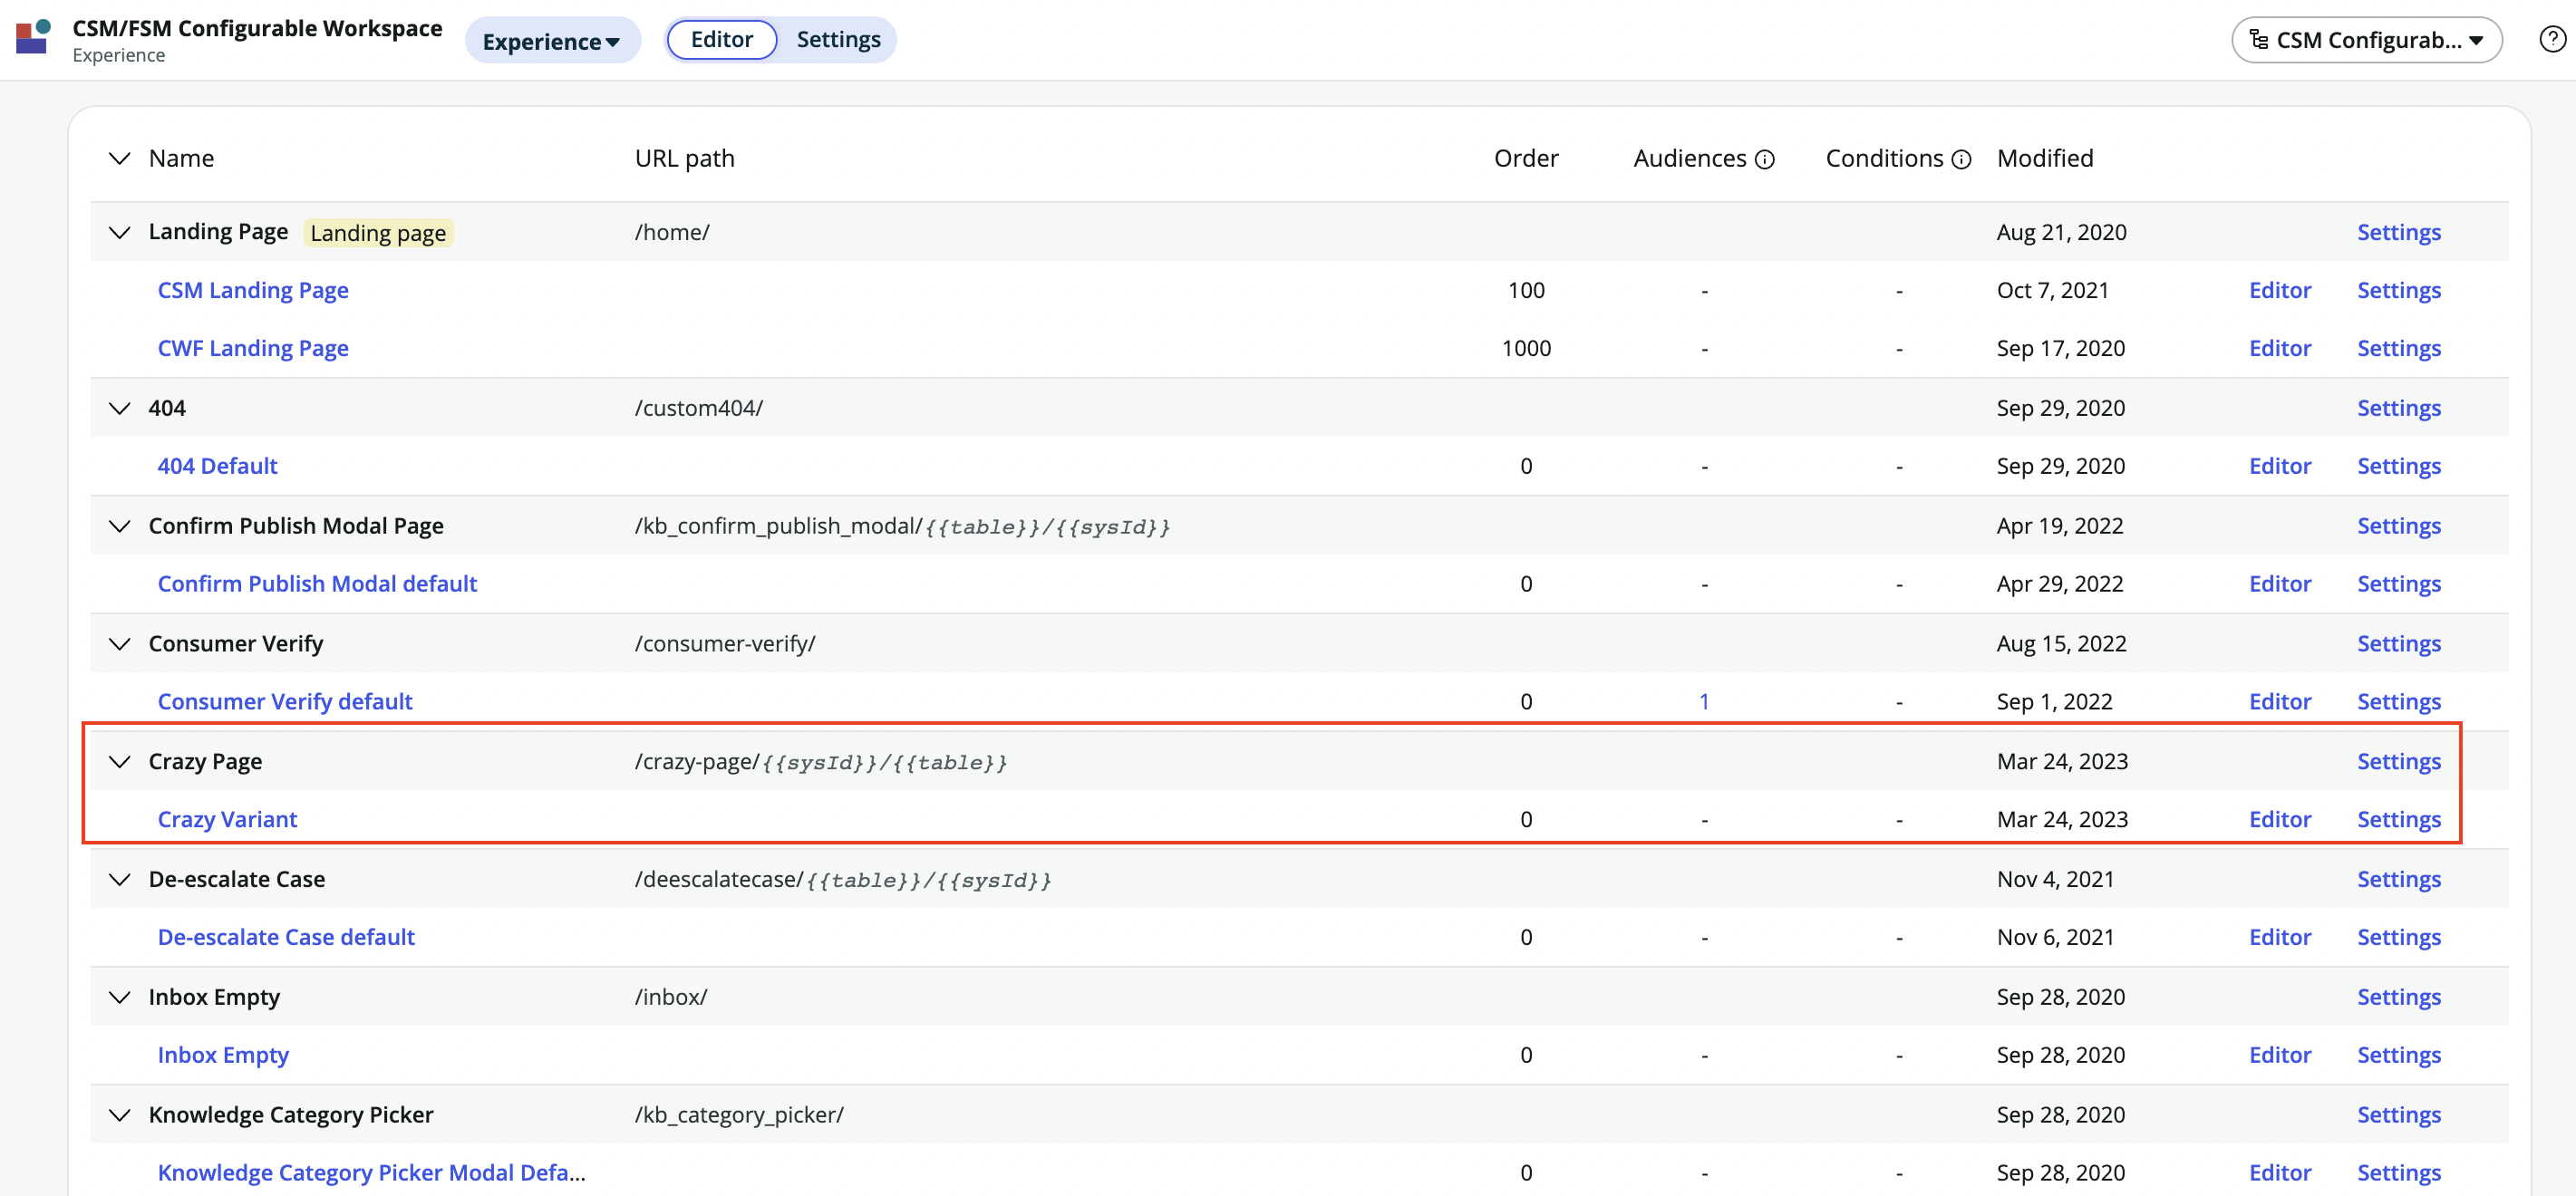The width and height of the screenshot is (2576, 1196).
Task: Open the CSM Landing Page variant link
Action: click(253, 290)
